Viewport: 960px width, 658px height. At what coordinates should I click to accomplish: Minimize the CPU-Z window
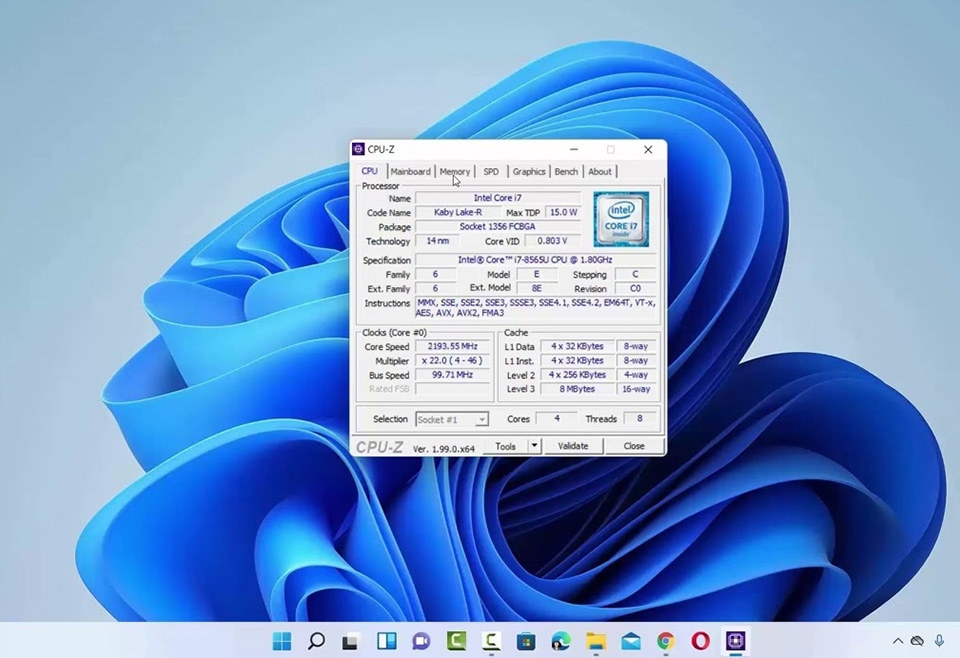click(574, 149)
